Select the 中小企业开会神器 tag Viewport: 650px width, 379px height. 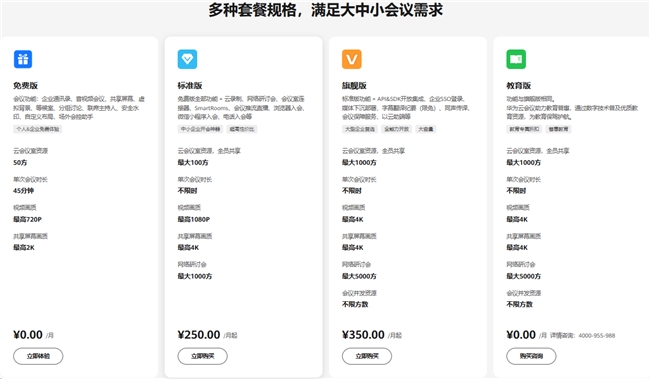pyautogui.click(x=201, y=129)
